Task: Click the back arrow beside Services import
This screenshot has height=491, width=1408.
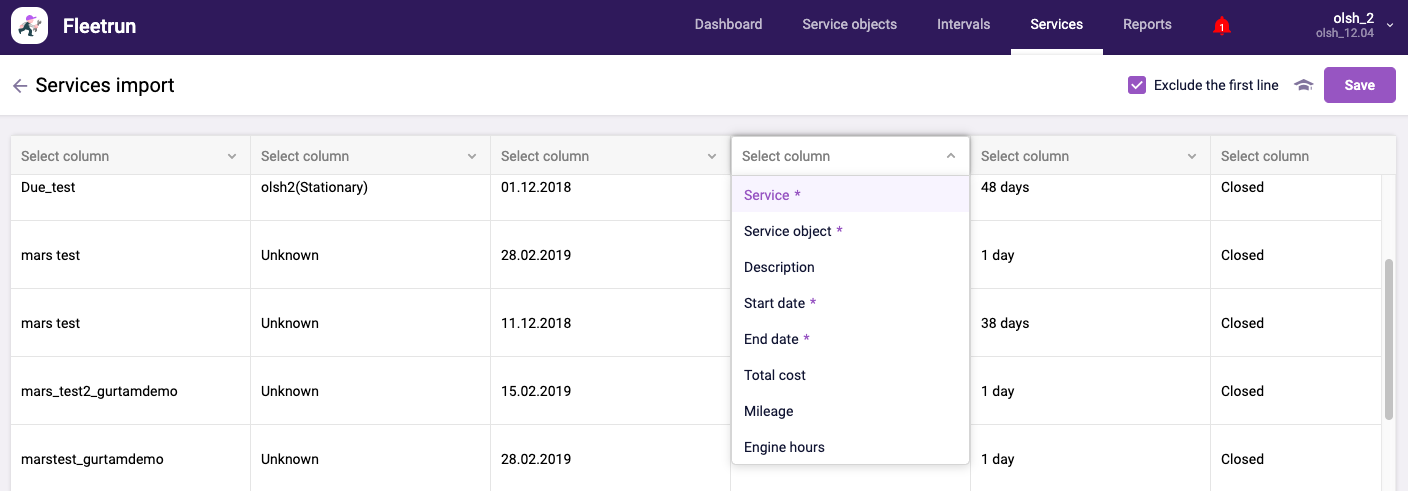Action: pyautogui.click(x=19, y=86)
